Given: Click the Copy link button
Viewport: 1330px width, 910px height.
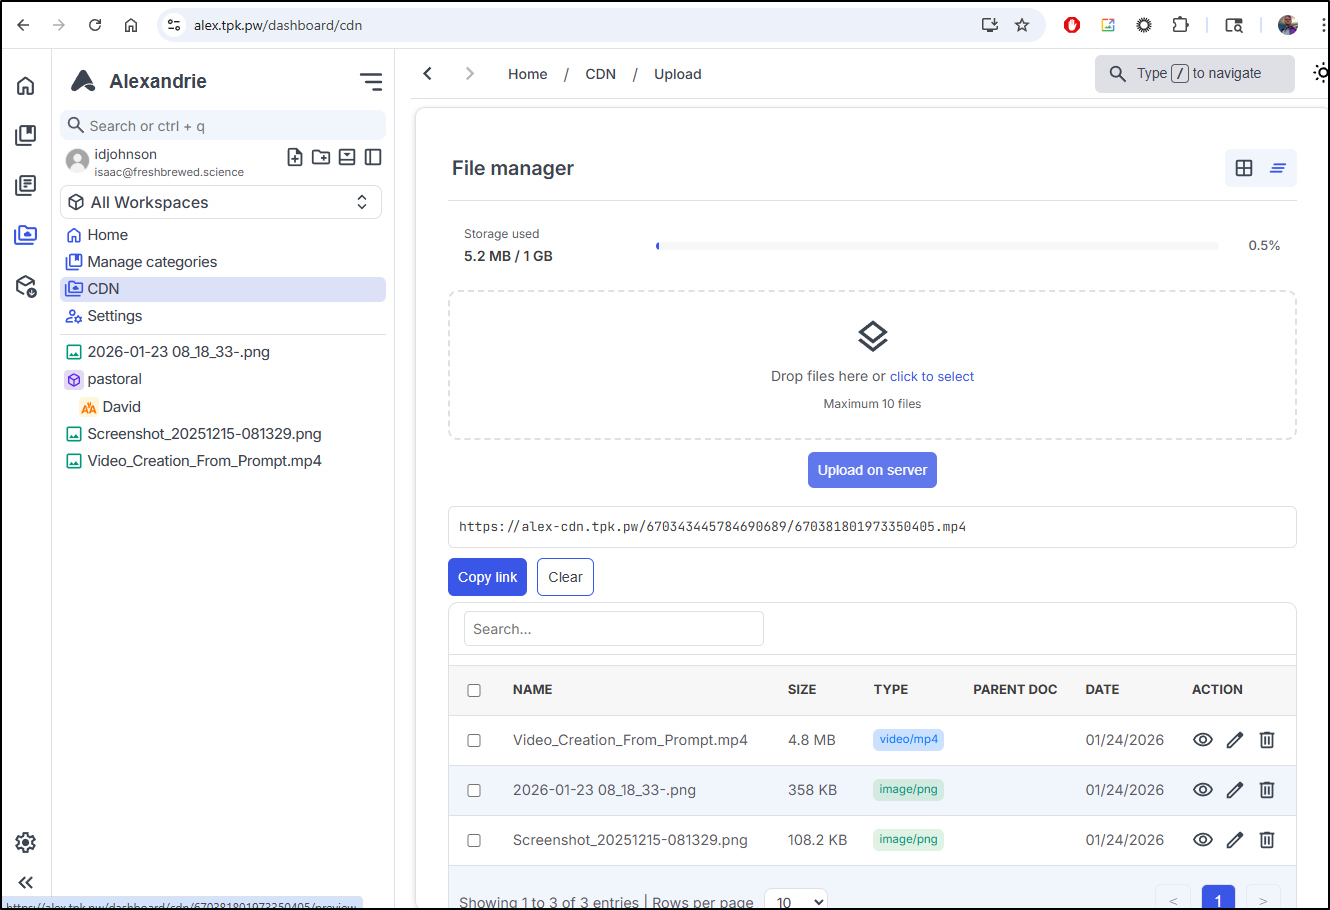Looking at the screenshot, I should tap(487, 577).
